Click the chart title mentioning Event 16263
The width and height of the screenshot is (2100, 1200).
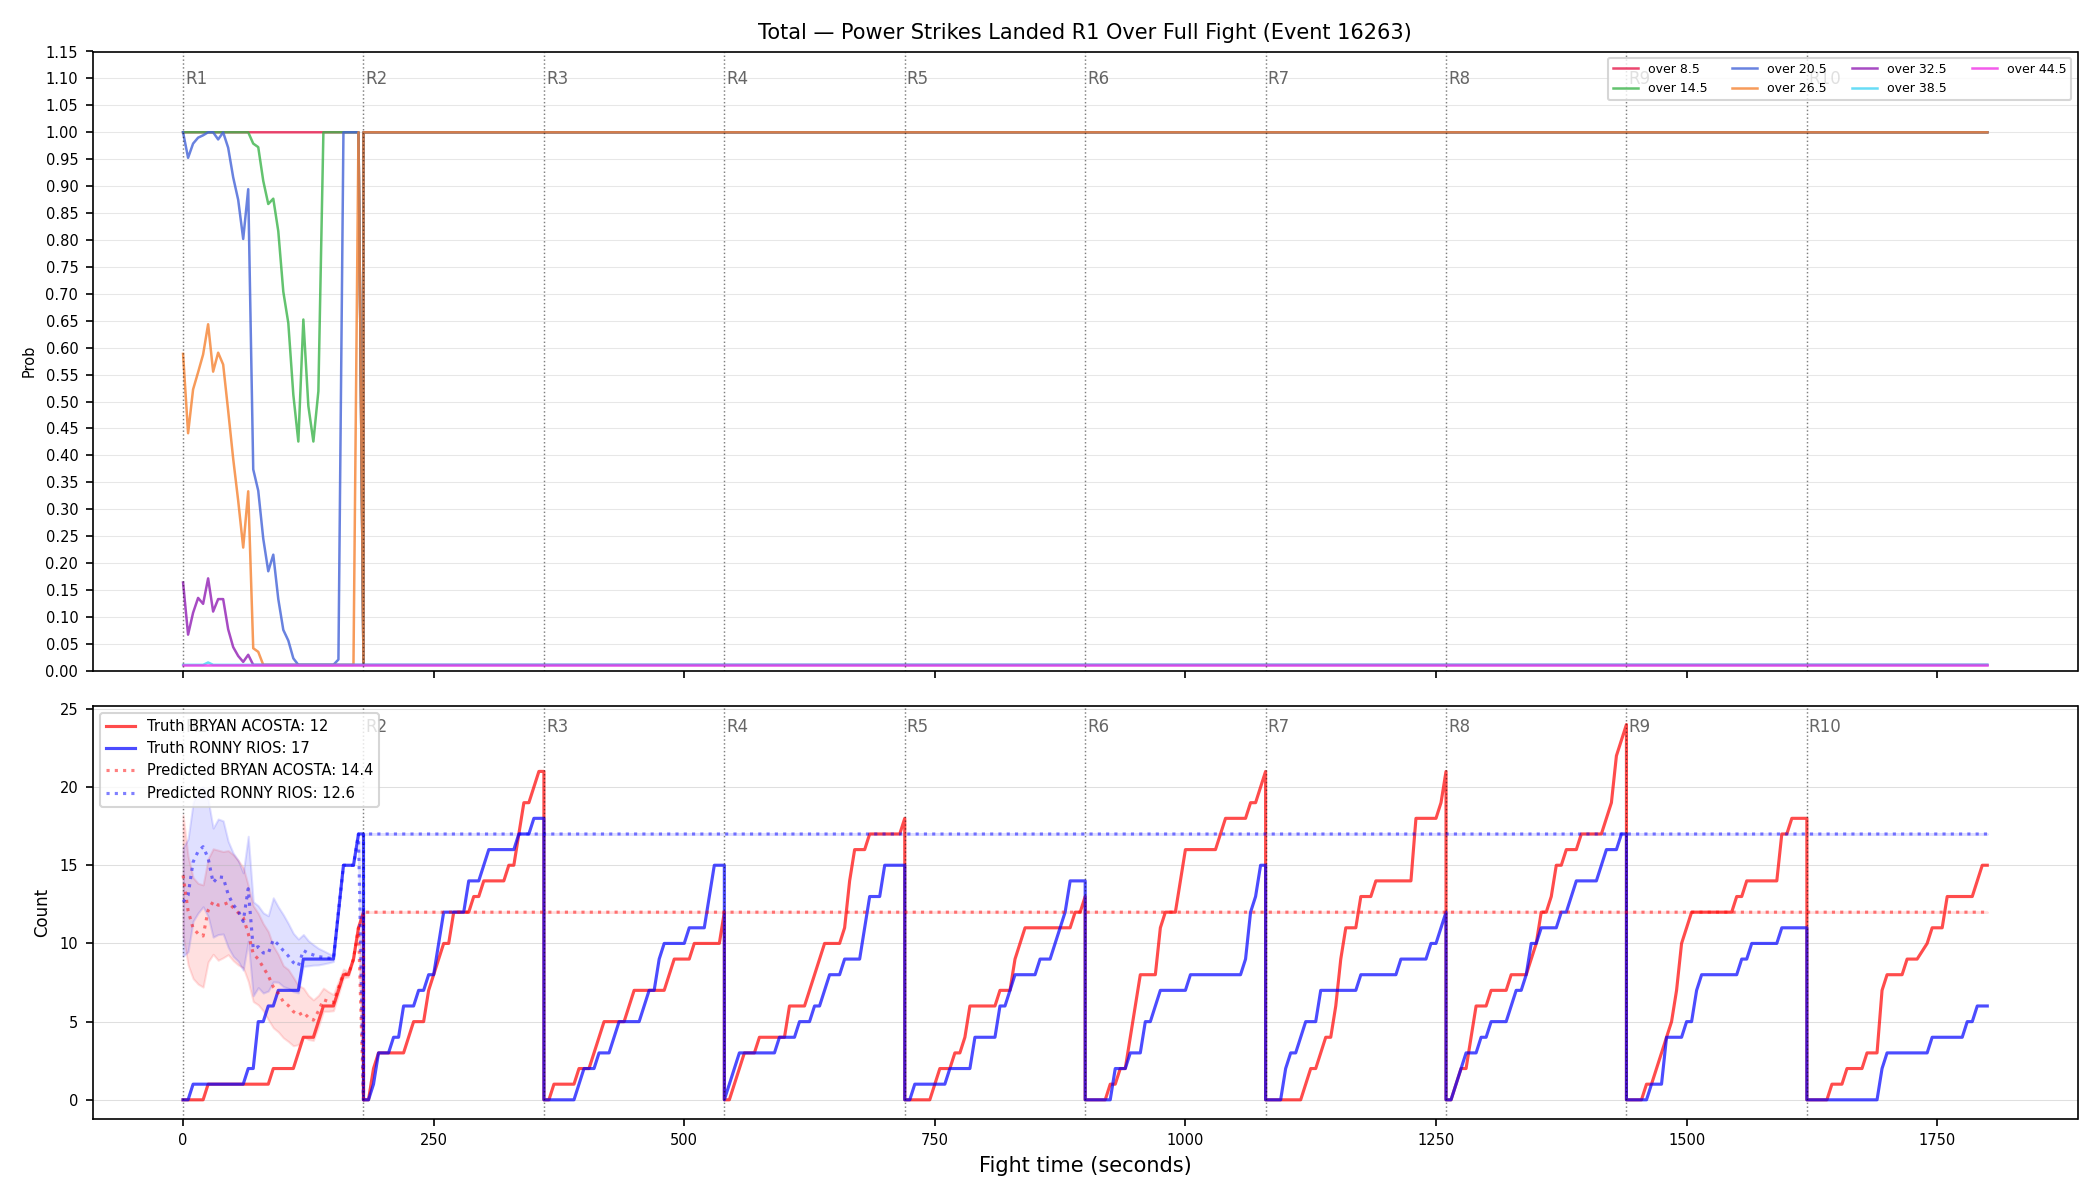tap(1084, 32)
